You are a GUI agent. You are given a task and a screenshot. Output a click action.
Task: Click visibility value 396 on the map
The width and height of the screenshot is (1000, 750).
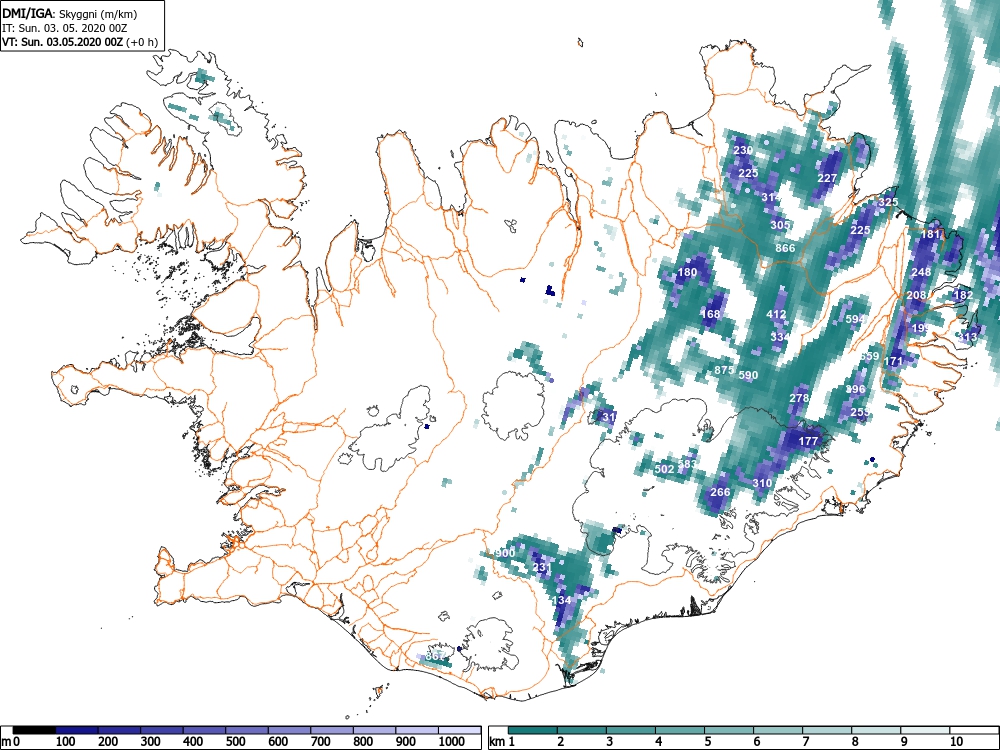coord(855,389)
